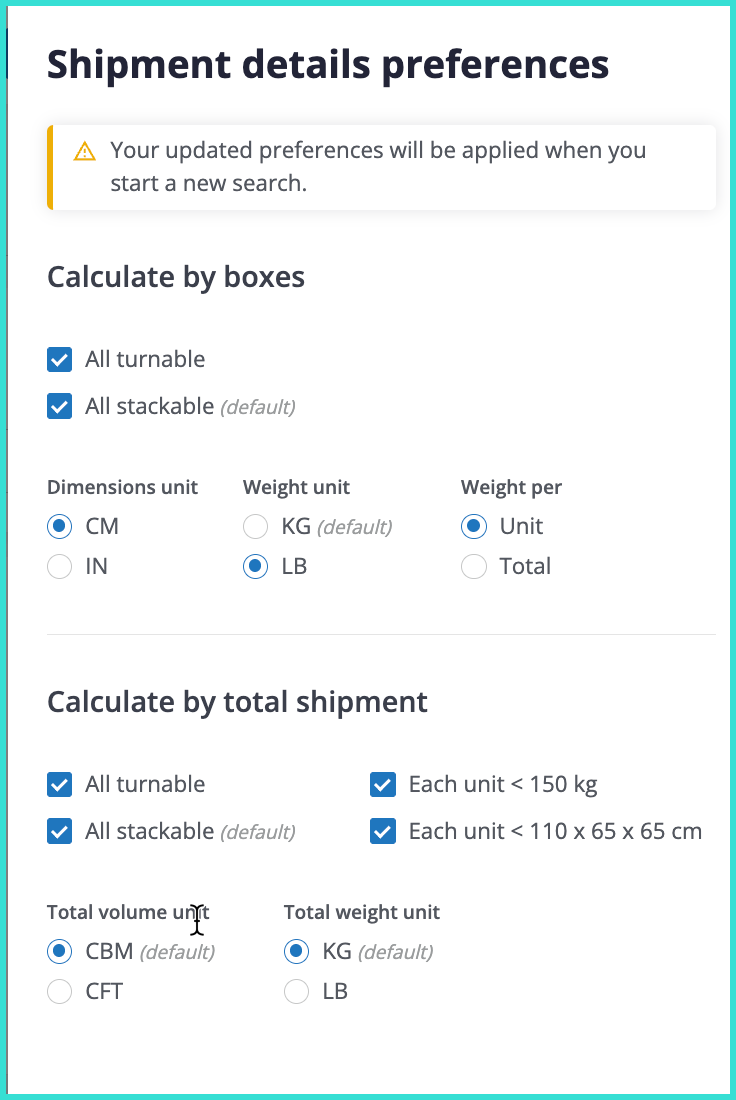Pick LB as total weight unit
This screenshot has width=736, height=1100.
[296, 992]
